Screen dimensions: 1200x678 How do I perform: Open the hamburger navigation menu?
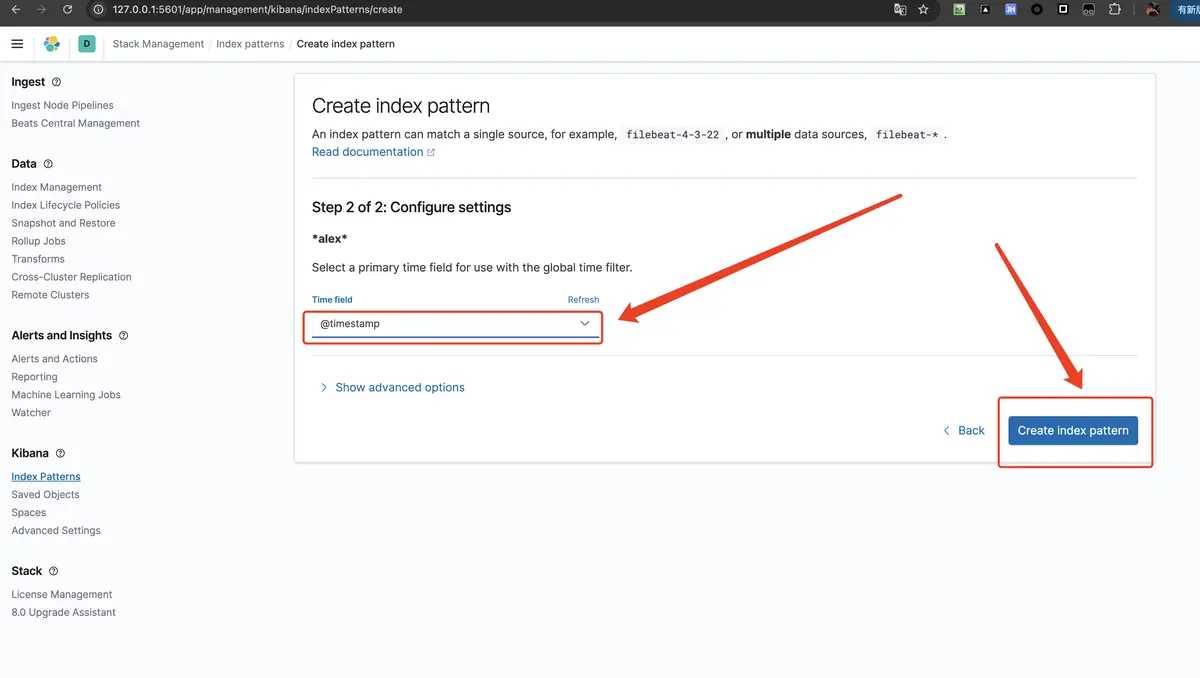click(x=17, y=44)
